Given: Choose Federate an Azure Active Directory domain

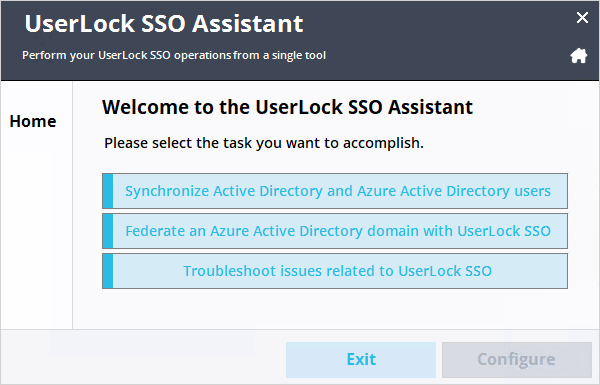Looking at the screenshot, I should pyautogui.click(x=335, y=231).
